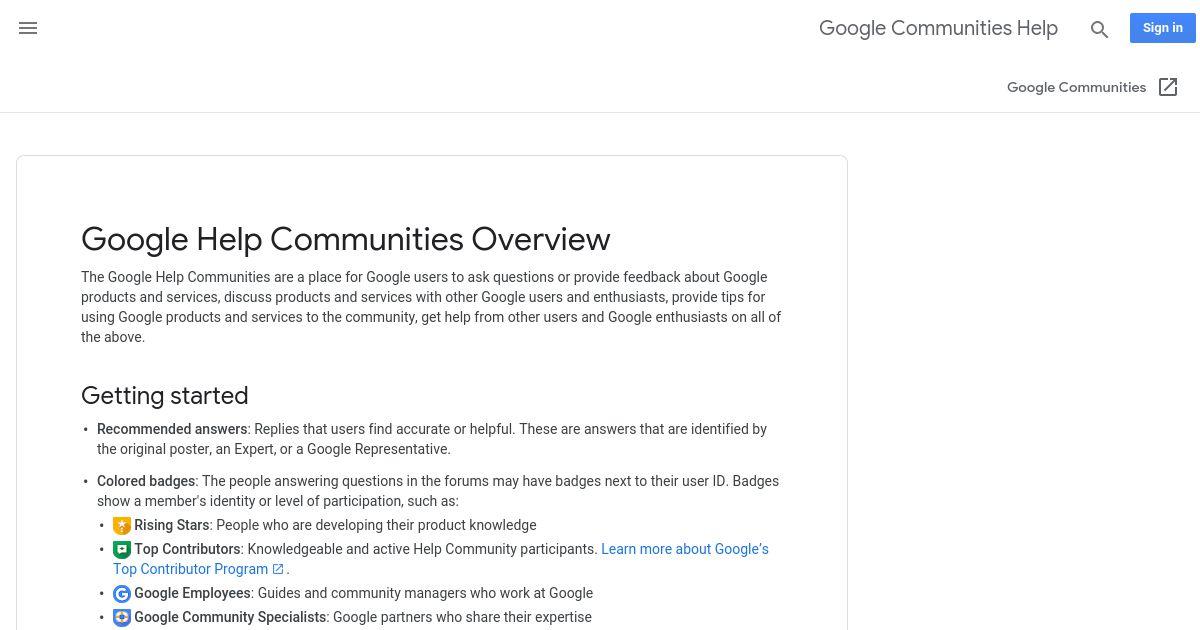The image size is (1200, 630).
Task: Click the Top Contributors green badge icon
Action: tap(122, 550)
